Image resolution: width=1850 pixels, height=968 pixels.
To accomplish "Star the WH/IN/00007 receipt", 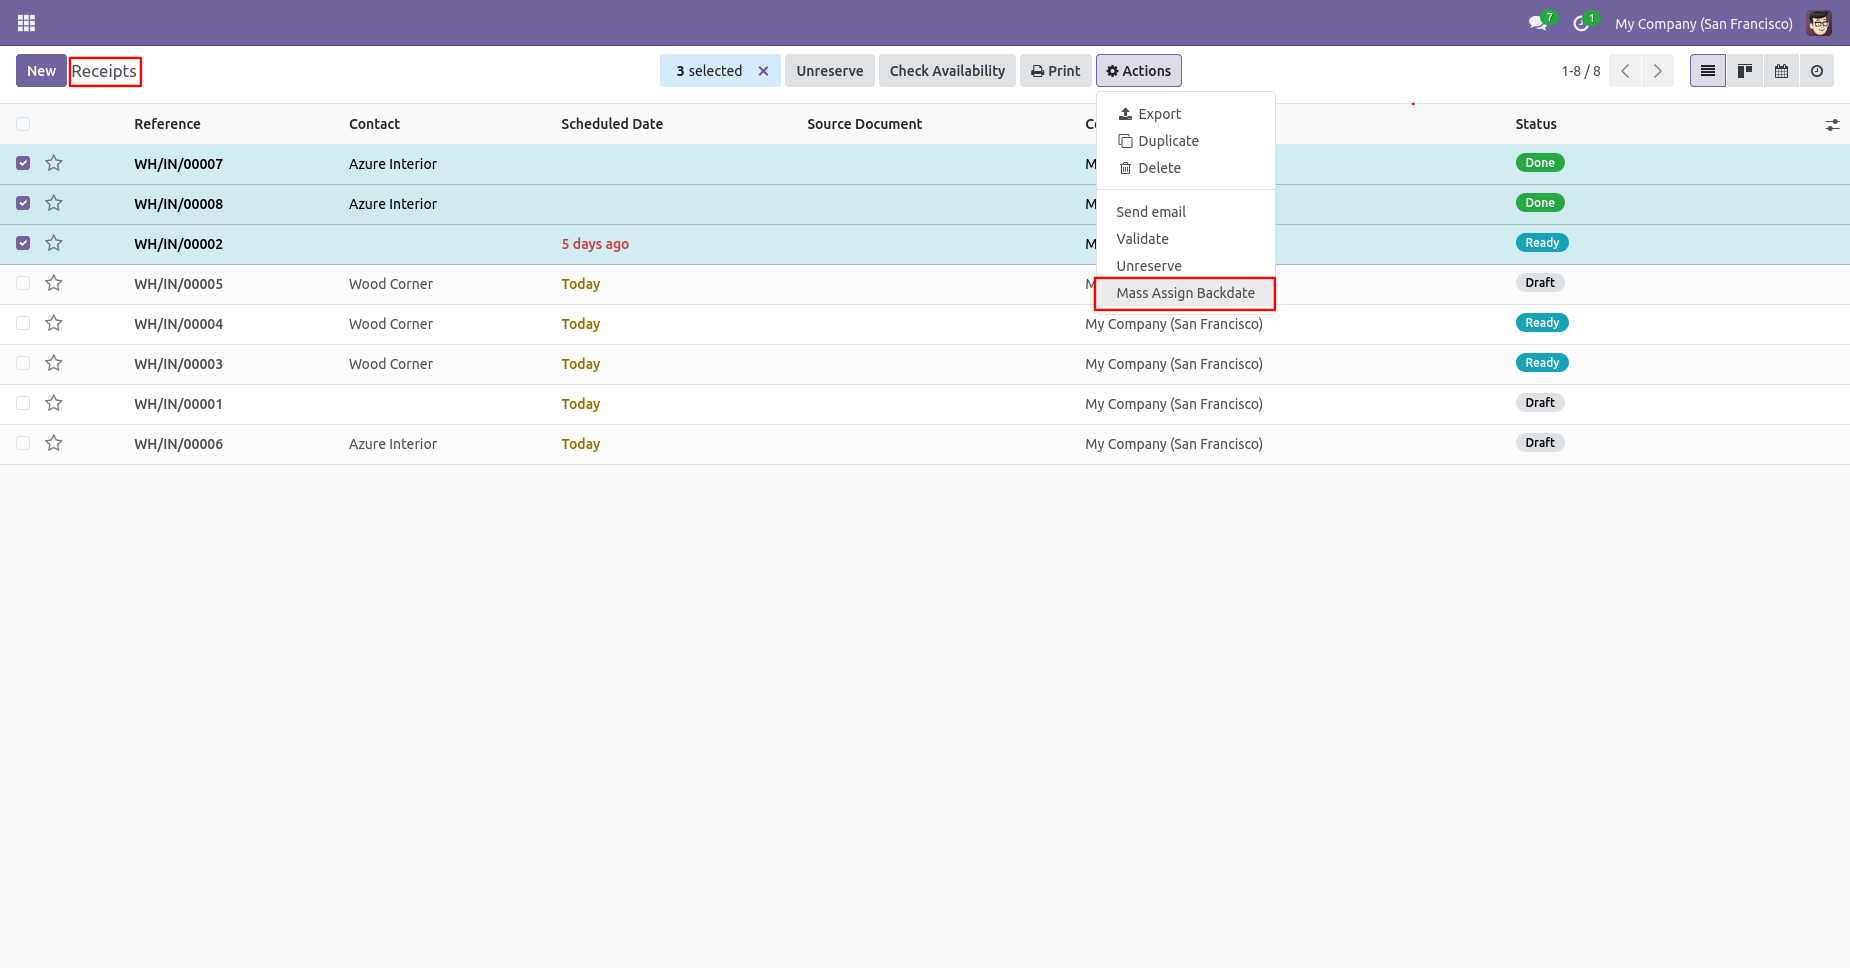I will (x=54, y=163).
